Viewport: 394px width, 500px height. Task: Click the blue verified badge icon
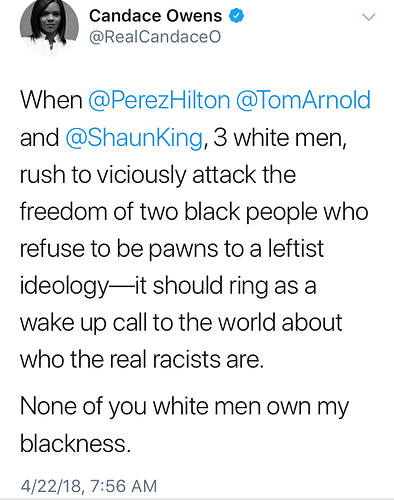click(236, 16)
